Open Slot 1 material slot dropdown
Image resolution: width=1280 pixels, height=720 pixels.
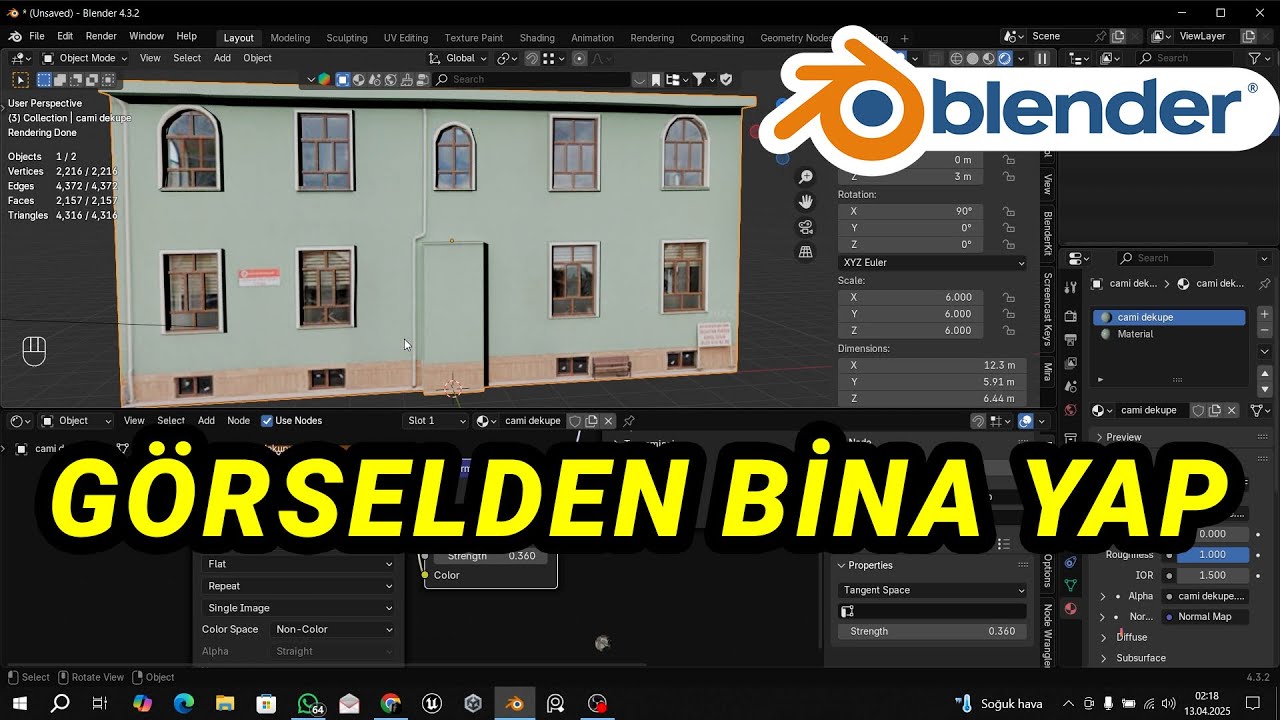coord(436,421)
